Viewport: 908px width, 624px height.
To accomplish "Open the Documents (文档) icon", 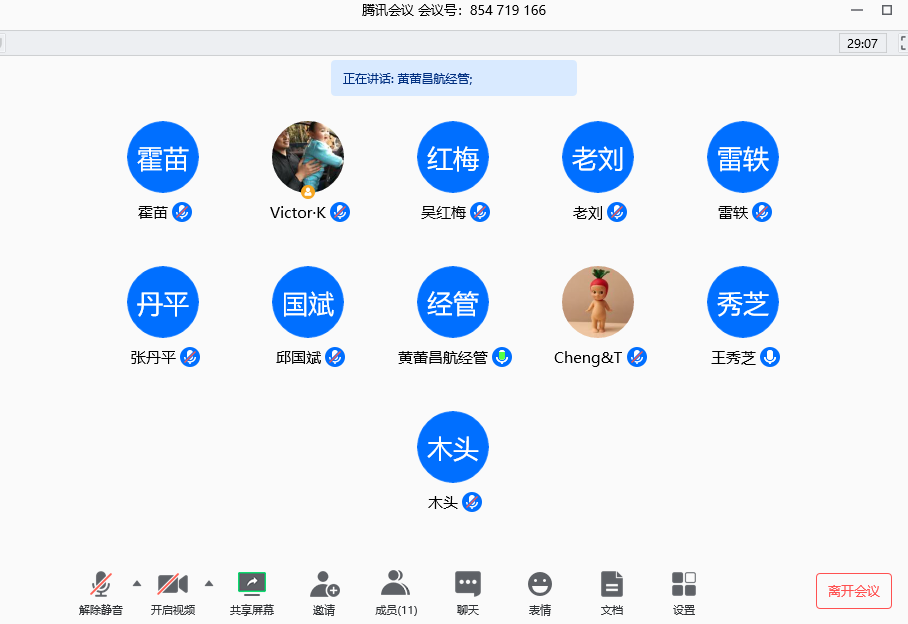I will coord(612,584).
